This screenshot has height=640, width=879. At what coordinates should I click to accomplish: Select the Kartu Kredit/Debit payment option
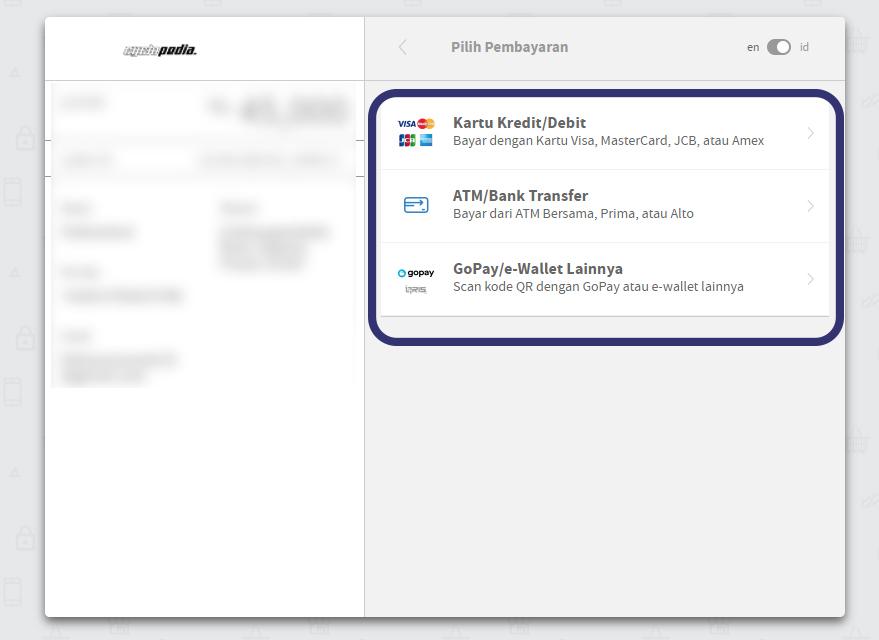coord(519,123)
